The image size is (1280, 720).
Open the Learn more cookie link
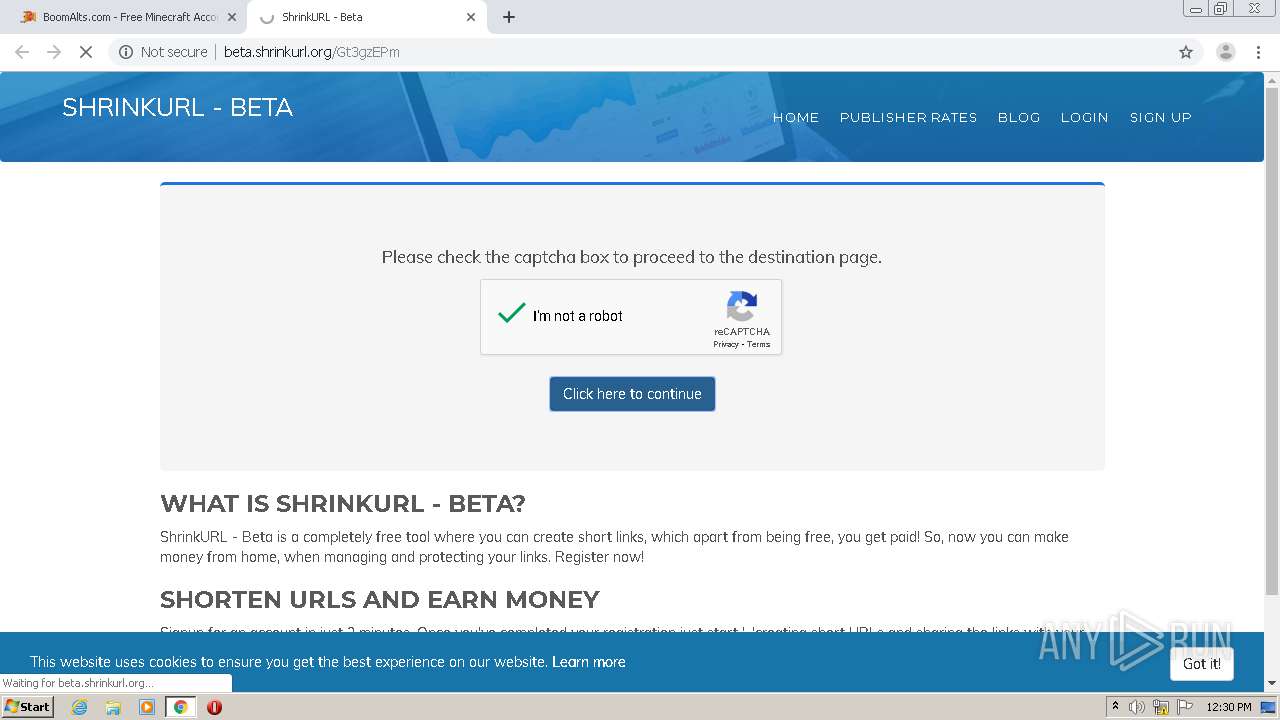(x=588, y=662)
